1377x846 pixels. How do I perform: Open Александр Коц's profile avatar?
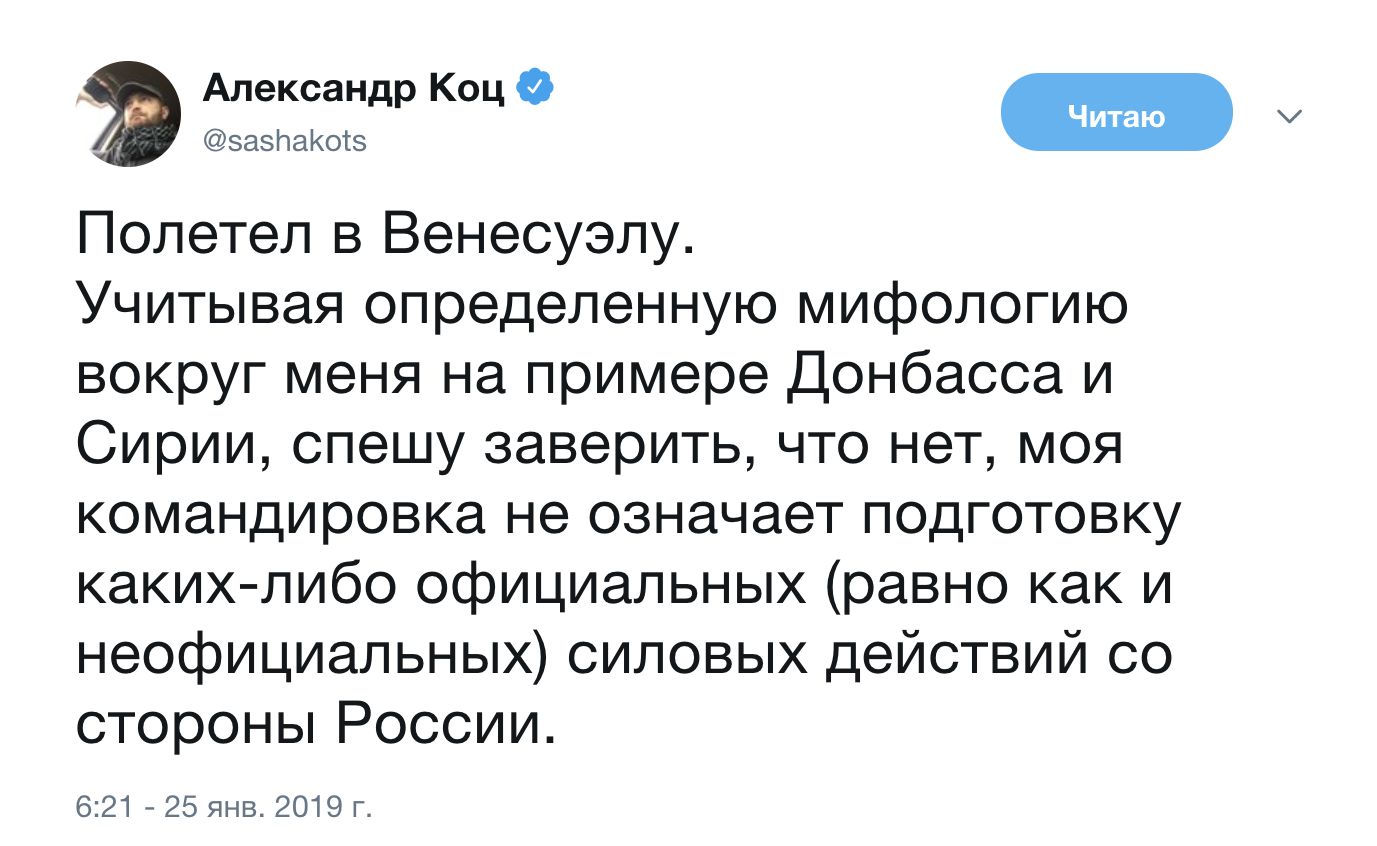[128, 113]
